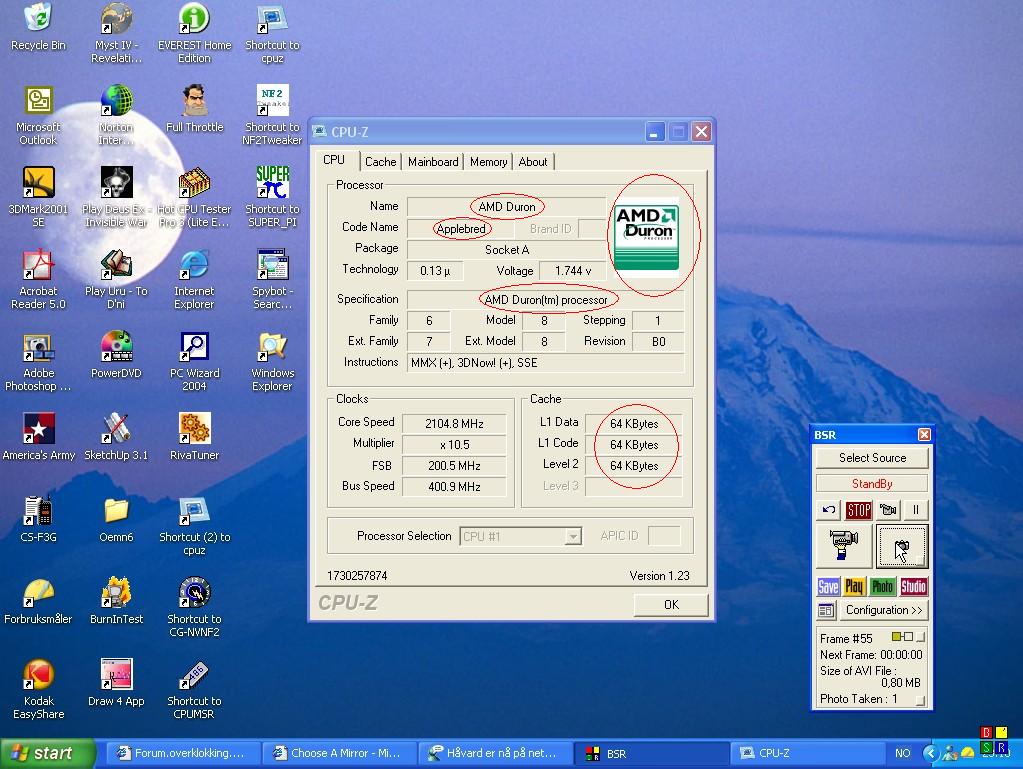This screenshot has width=1023, height=769.
Task: Launch PC Wizard 2004 icon
Action: (x=194, y=361)
